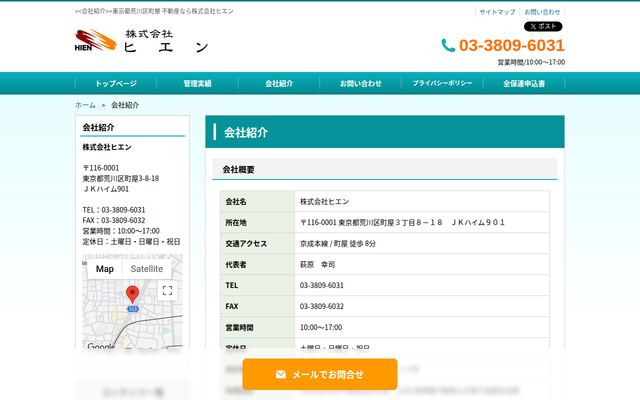
Task: Select the FAX 03-3809-6032 table value
Action: coord(422,306)
